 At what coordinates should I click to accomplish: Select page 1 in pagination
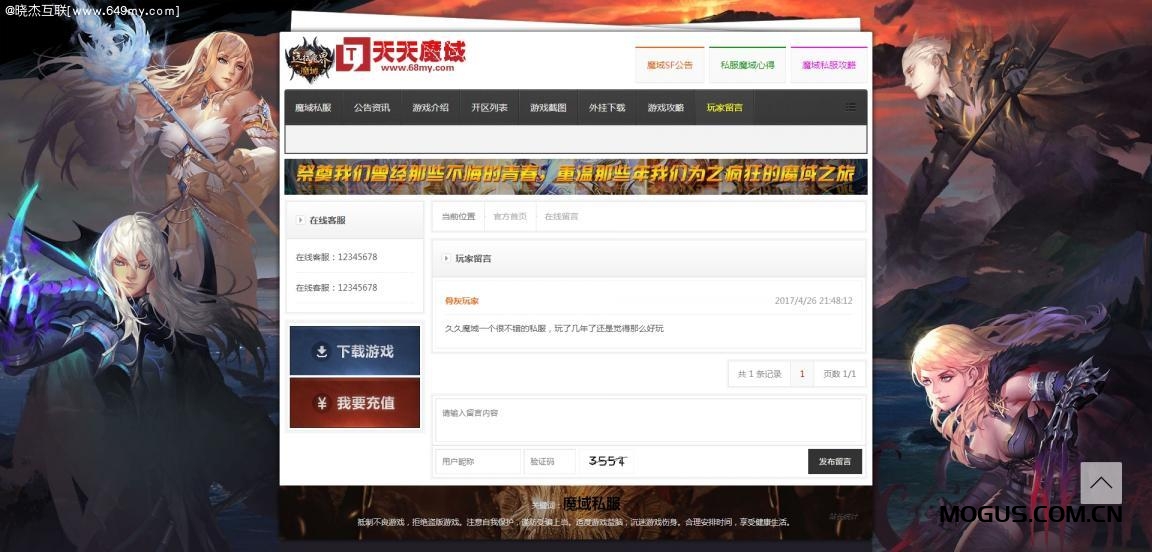coord(801,374)
